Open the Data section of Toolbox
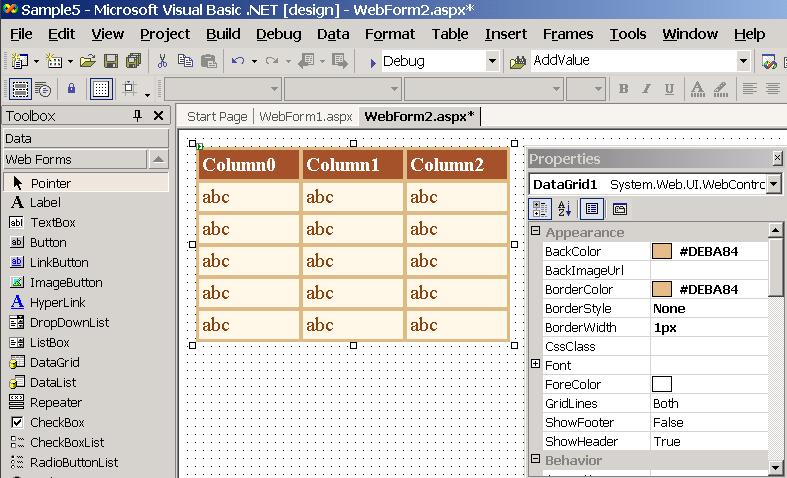This screenshot has height=478, width=787. (86, 139)
